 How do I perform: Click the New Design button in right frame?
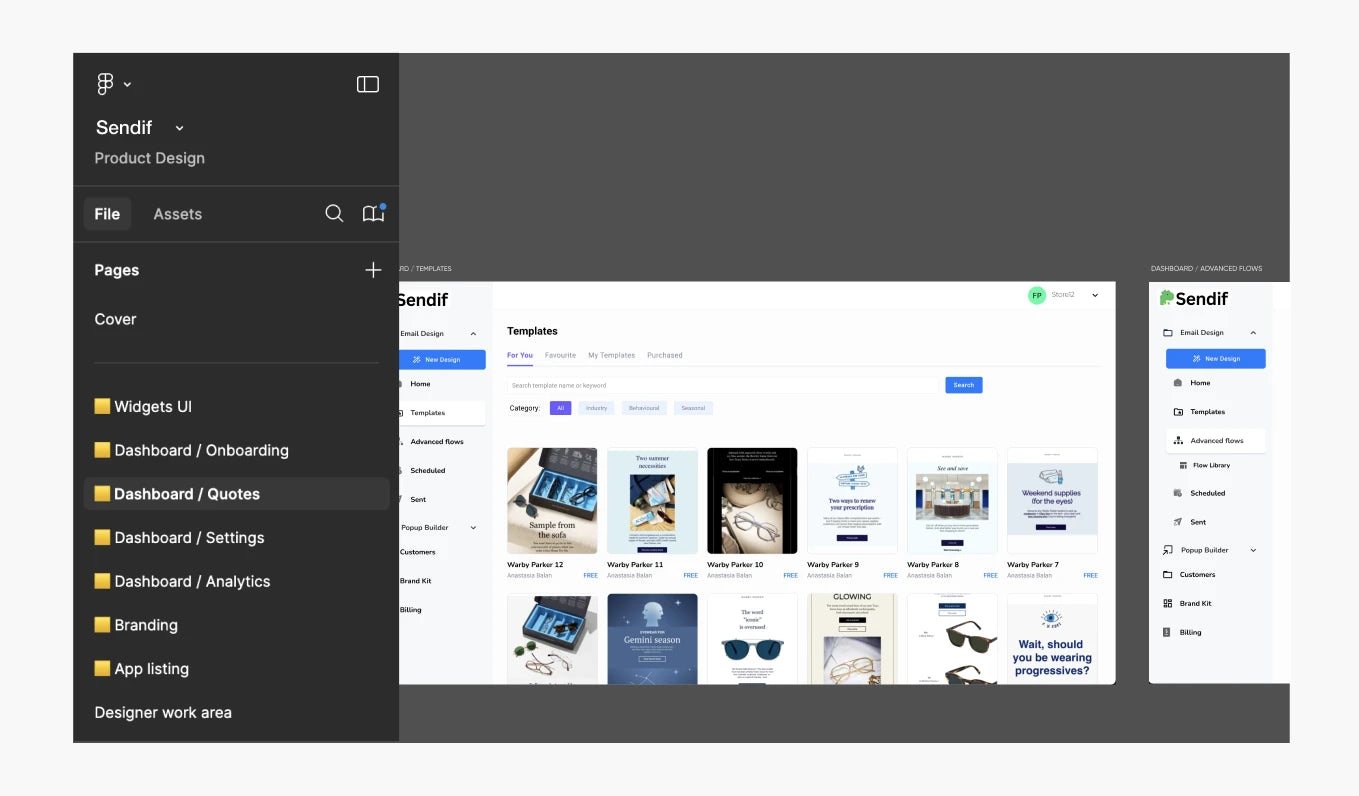tap(1215, 358)
